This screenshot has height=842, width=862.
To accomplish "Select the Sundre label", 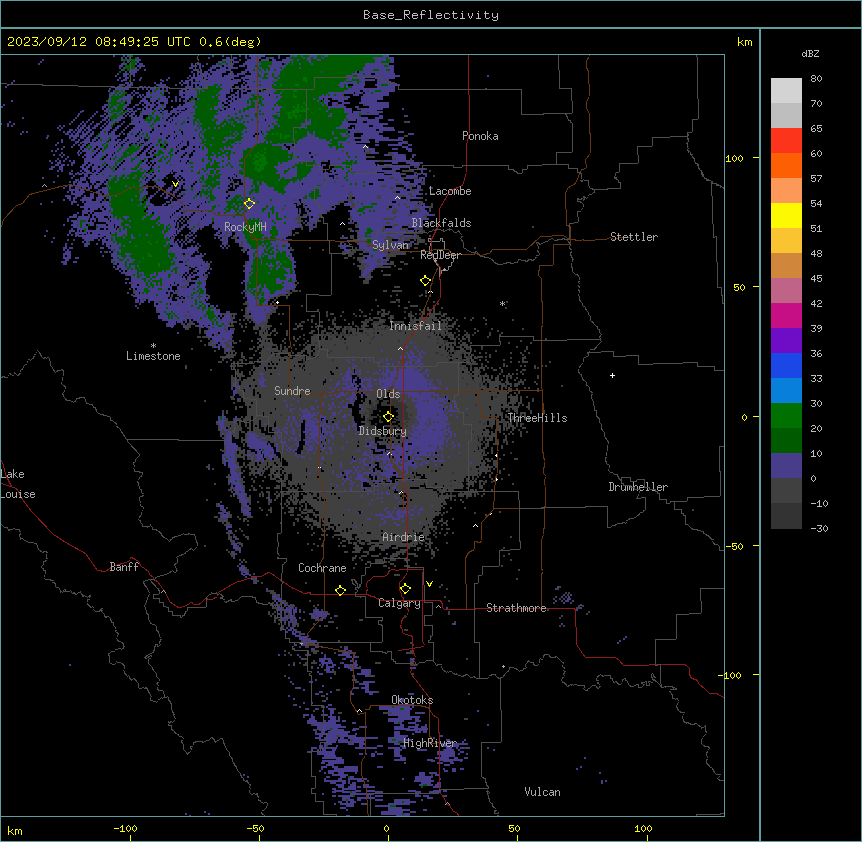I will (292, 391).
